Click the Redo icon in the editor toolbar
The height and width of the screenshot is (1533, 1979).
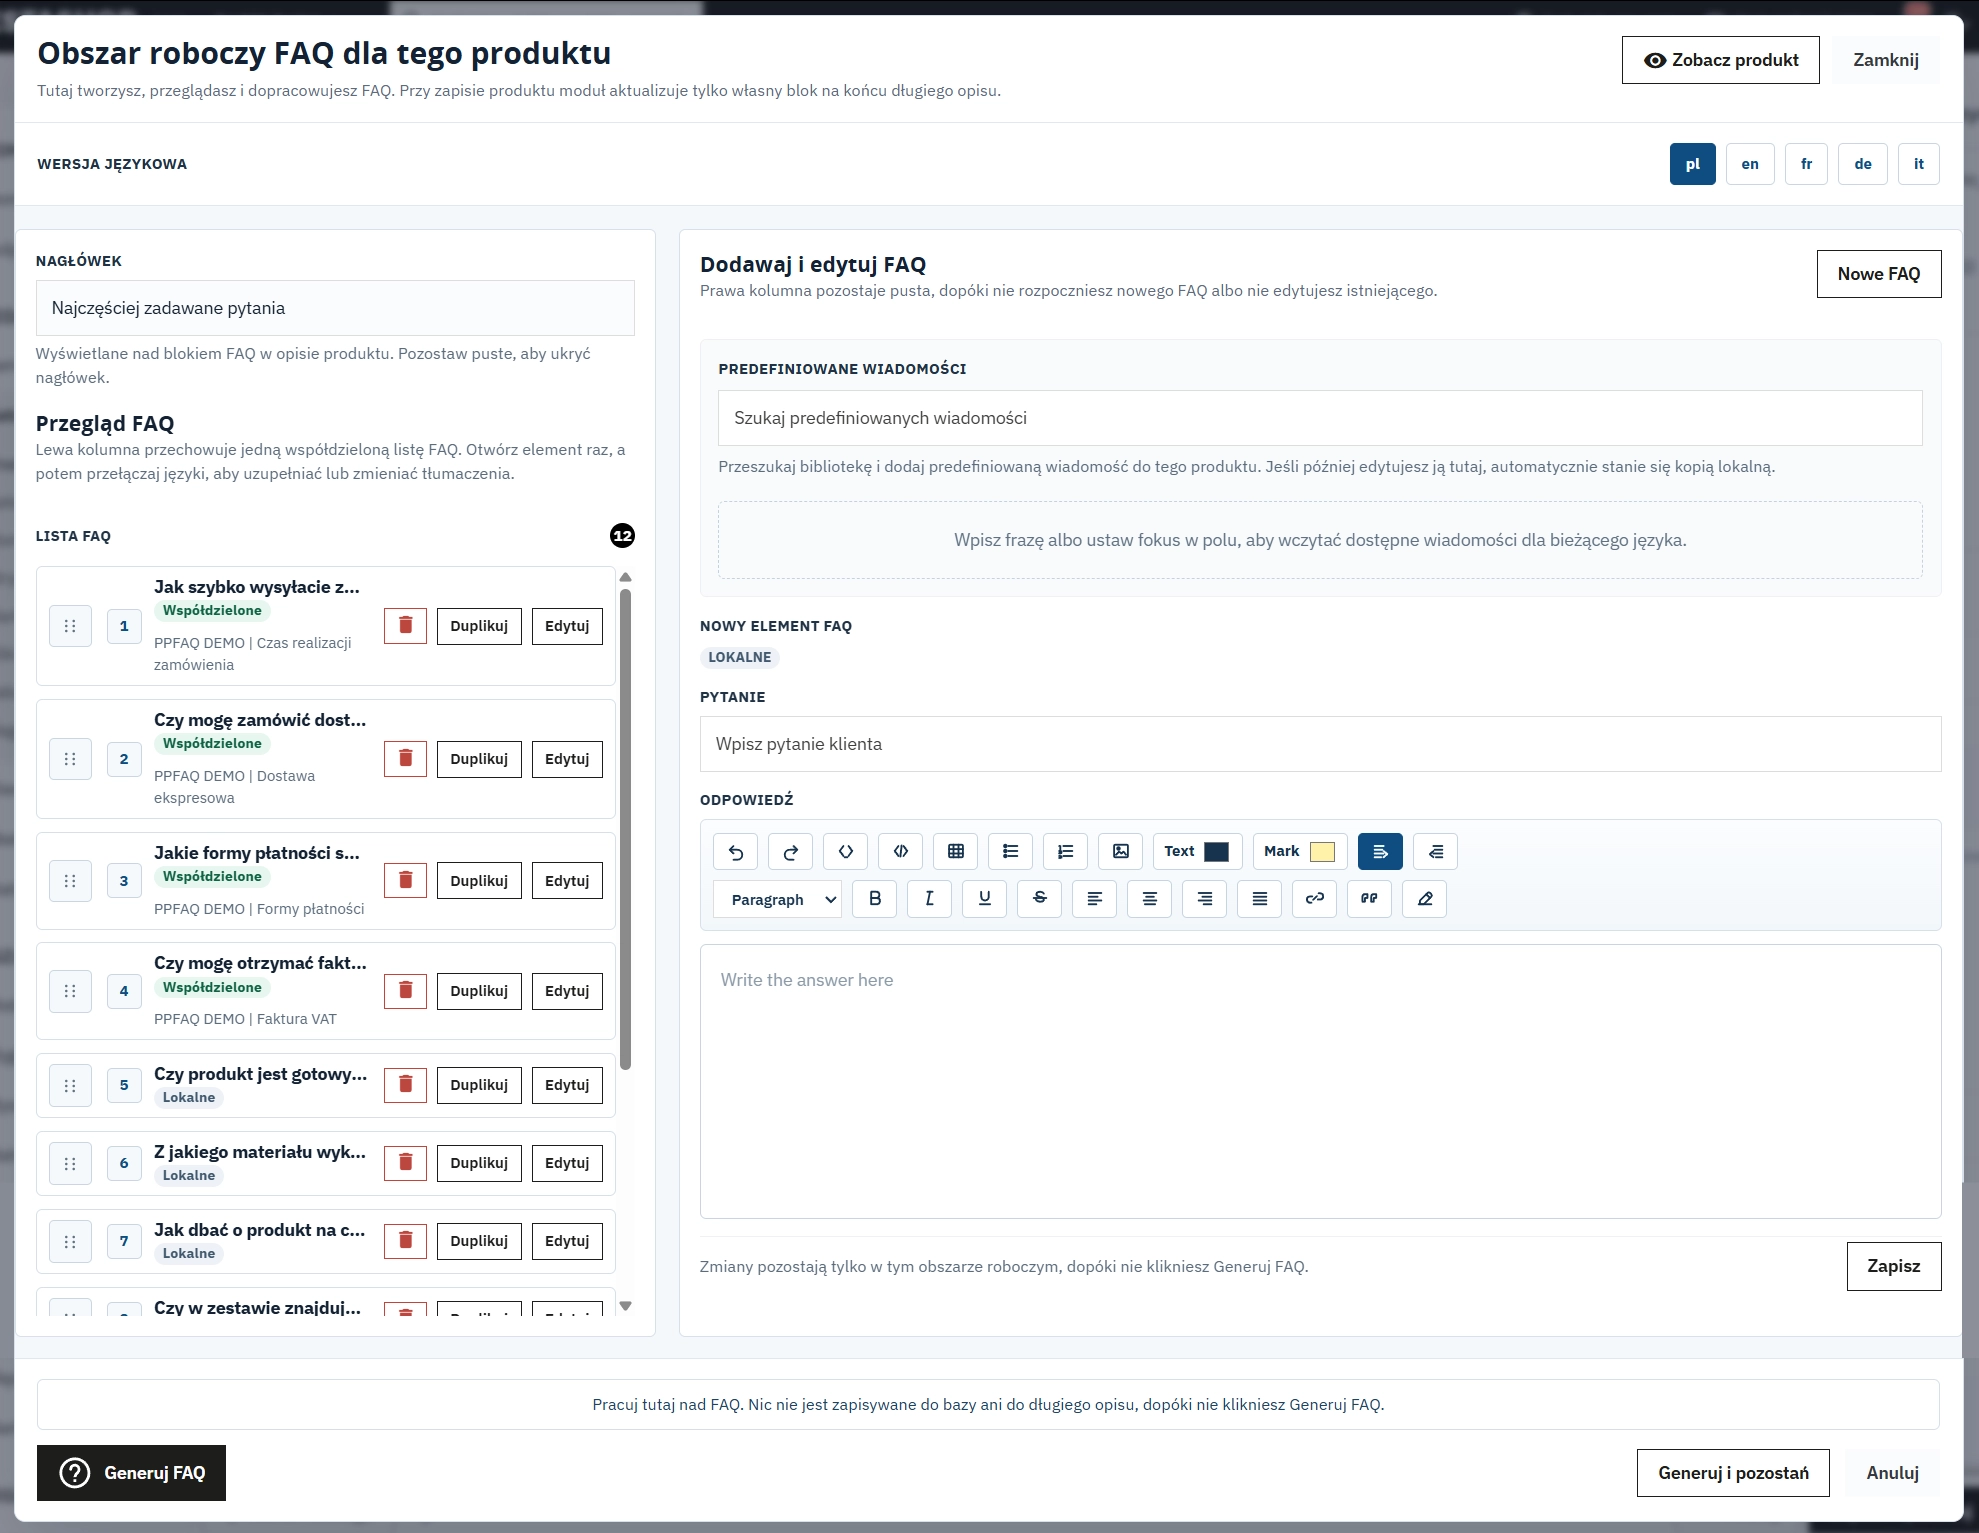[790, 851]
